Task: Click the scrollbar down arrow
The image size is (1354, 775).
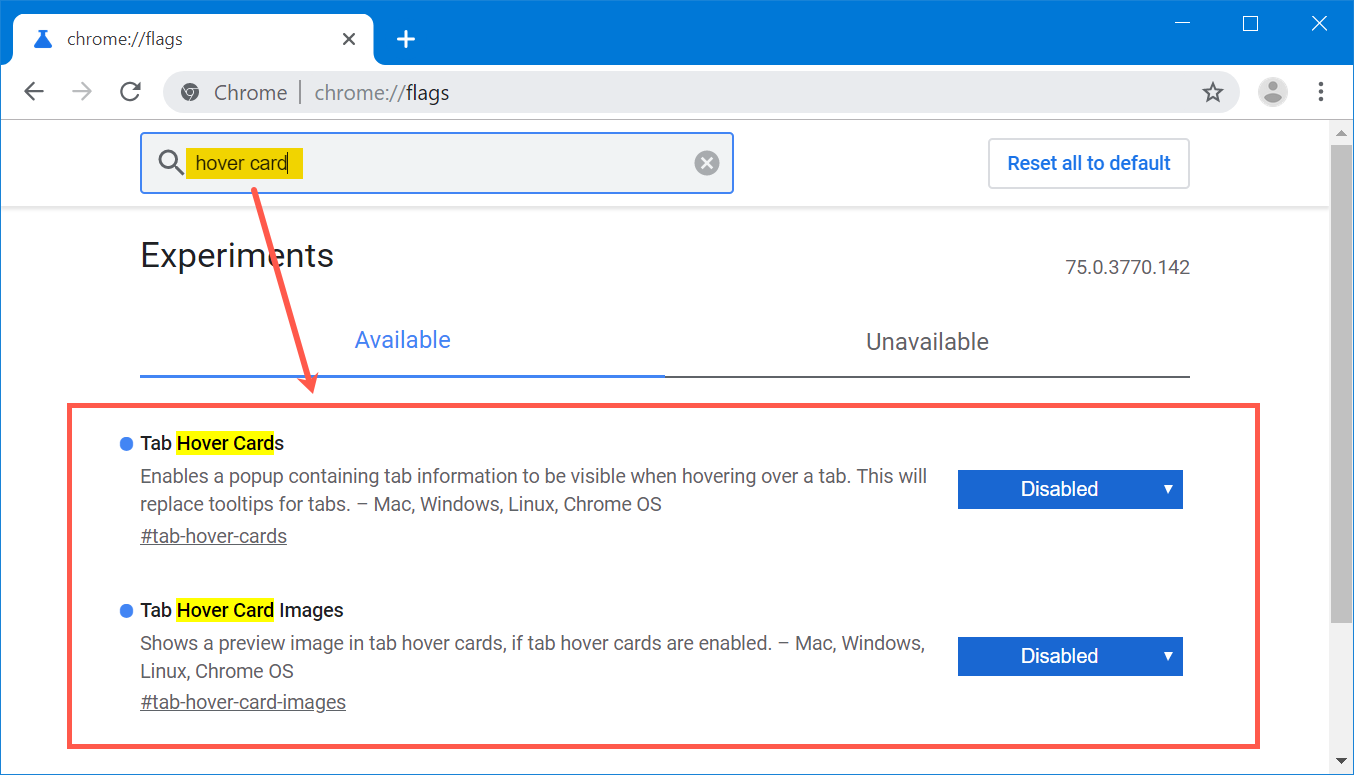Action: [1341, 762]
